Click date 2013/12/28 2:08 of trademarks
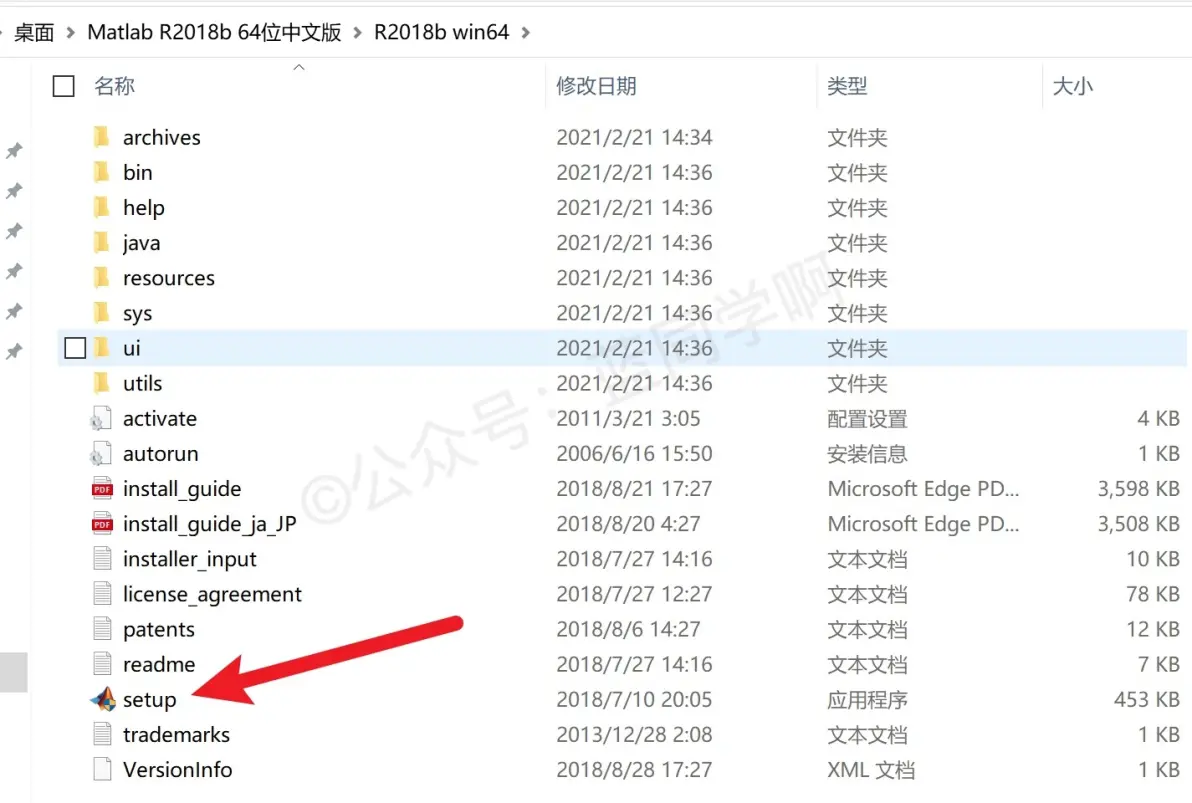The width and height of the screenshot is (1192, 803). [634, 734]
